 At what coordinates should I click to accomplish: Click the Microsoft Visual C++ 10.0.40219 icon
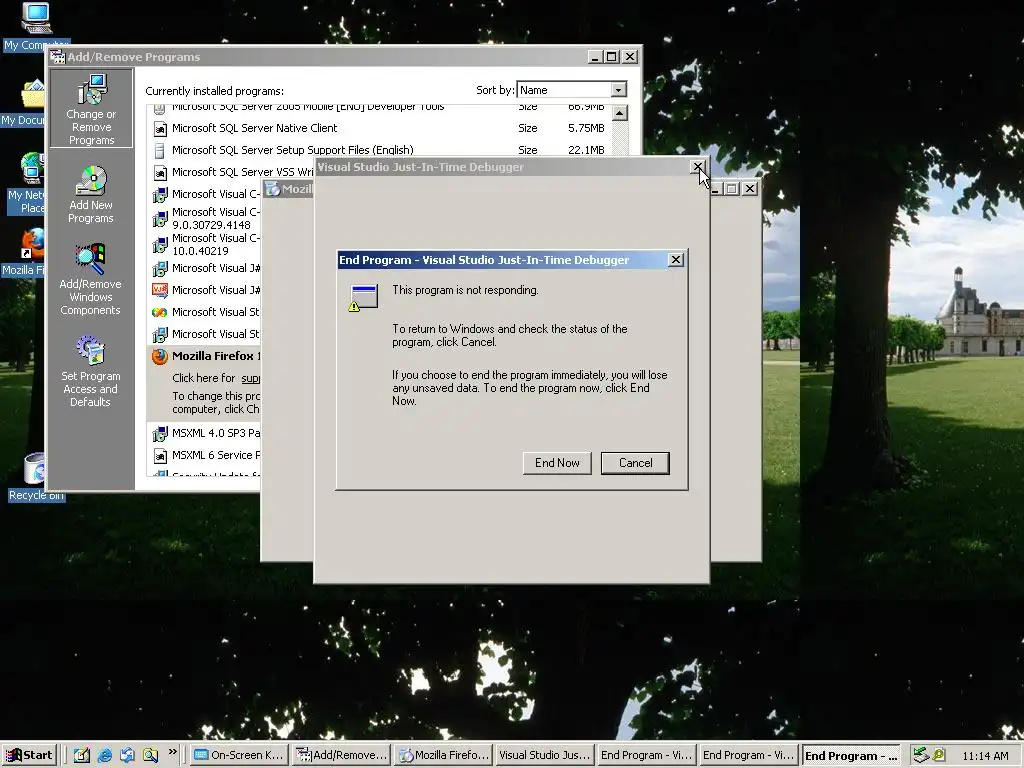(x=160, y=245)
